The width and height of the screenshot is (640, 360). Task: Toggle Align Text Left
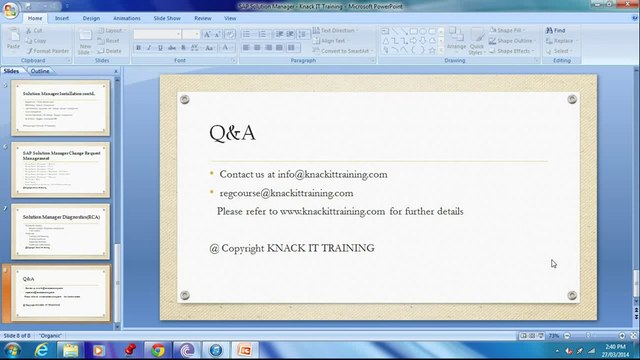click(246, 48)
